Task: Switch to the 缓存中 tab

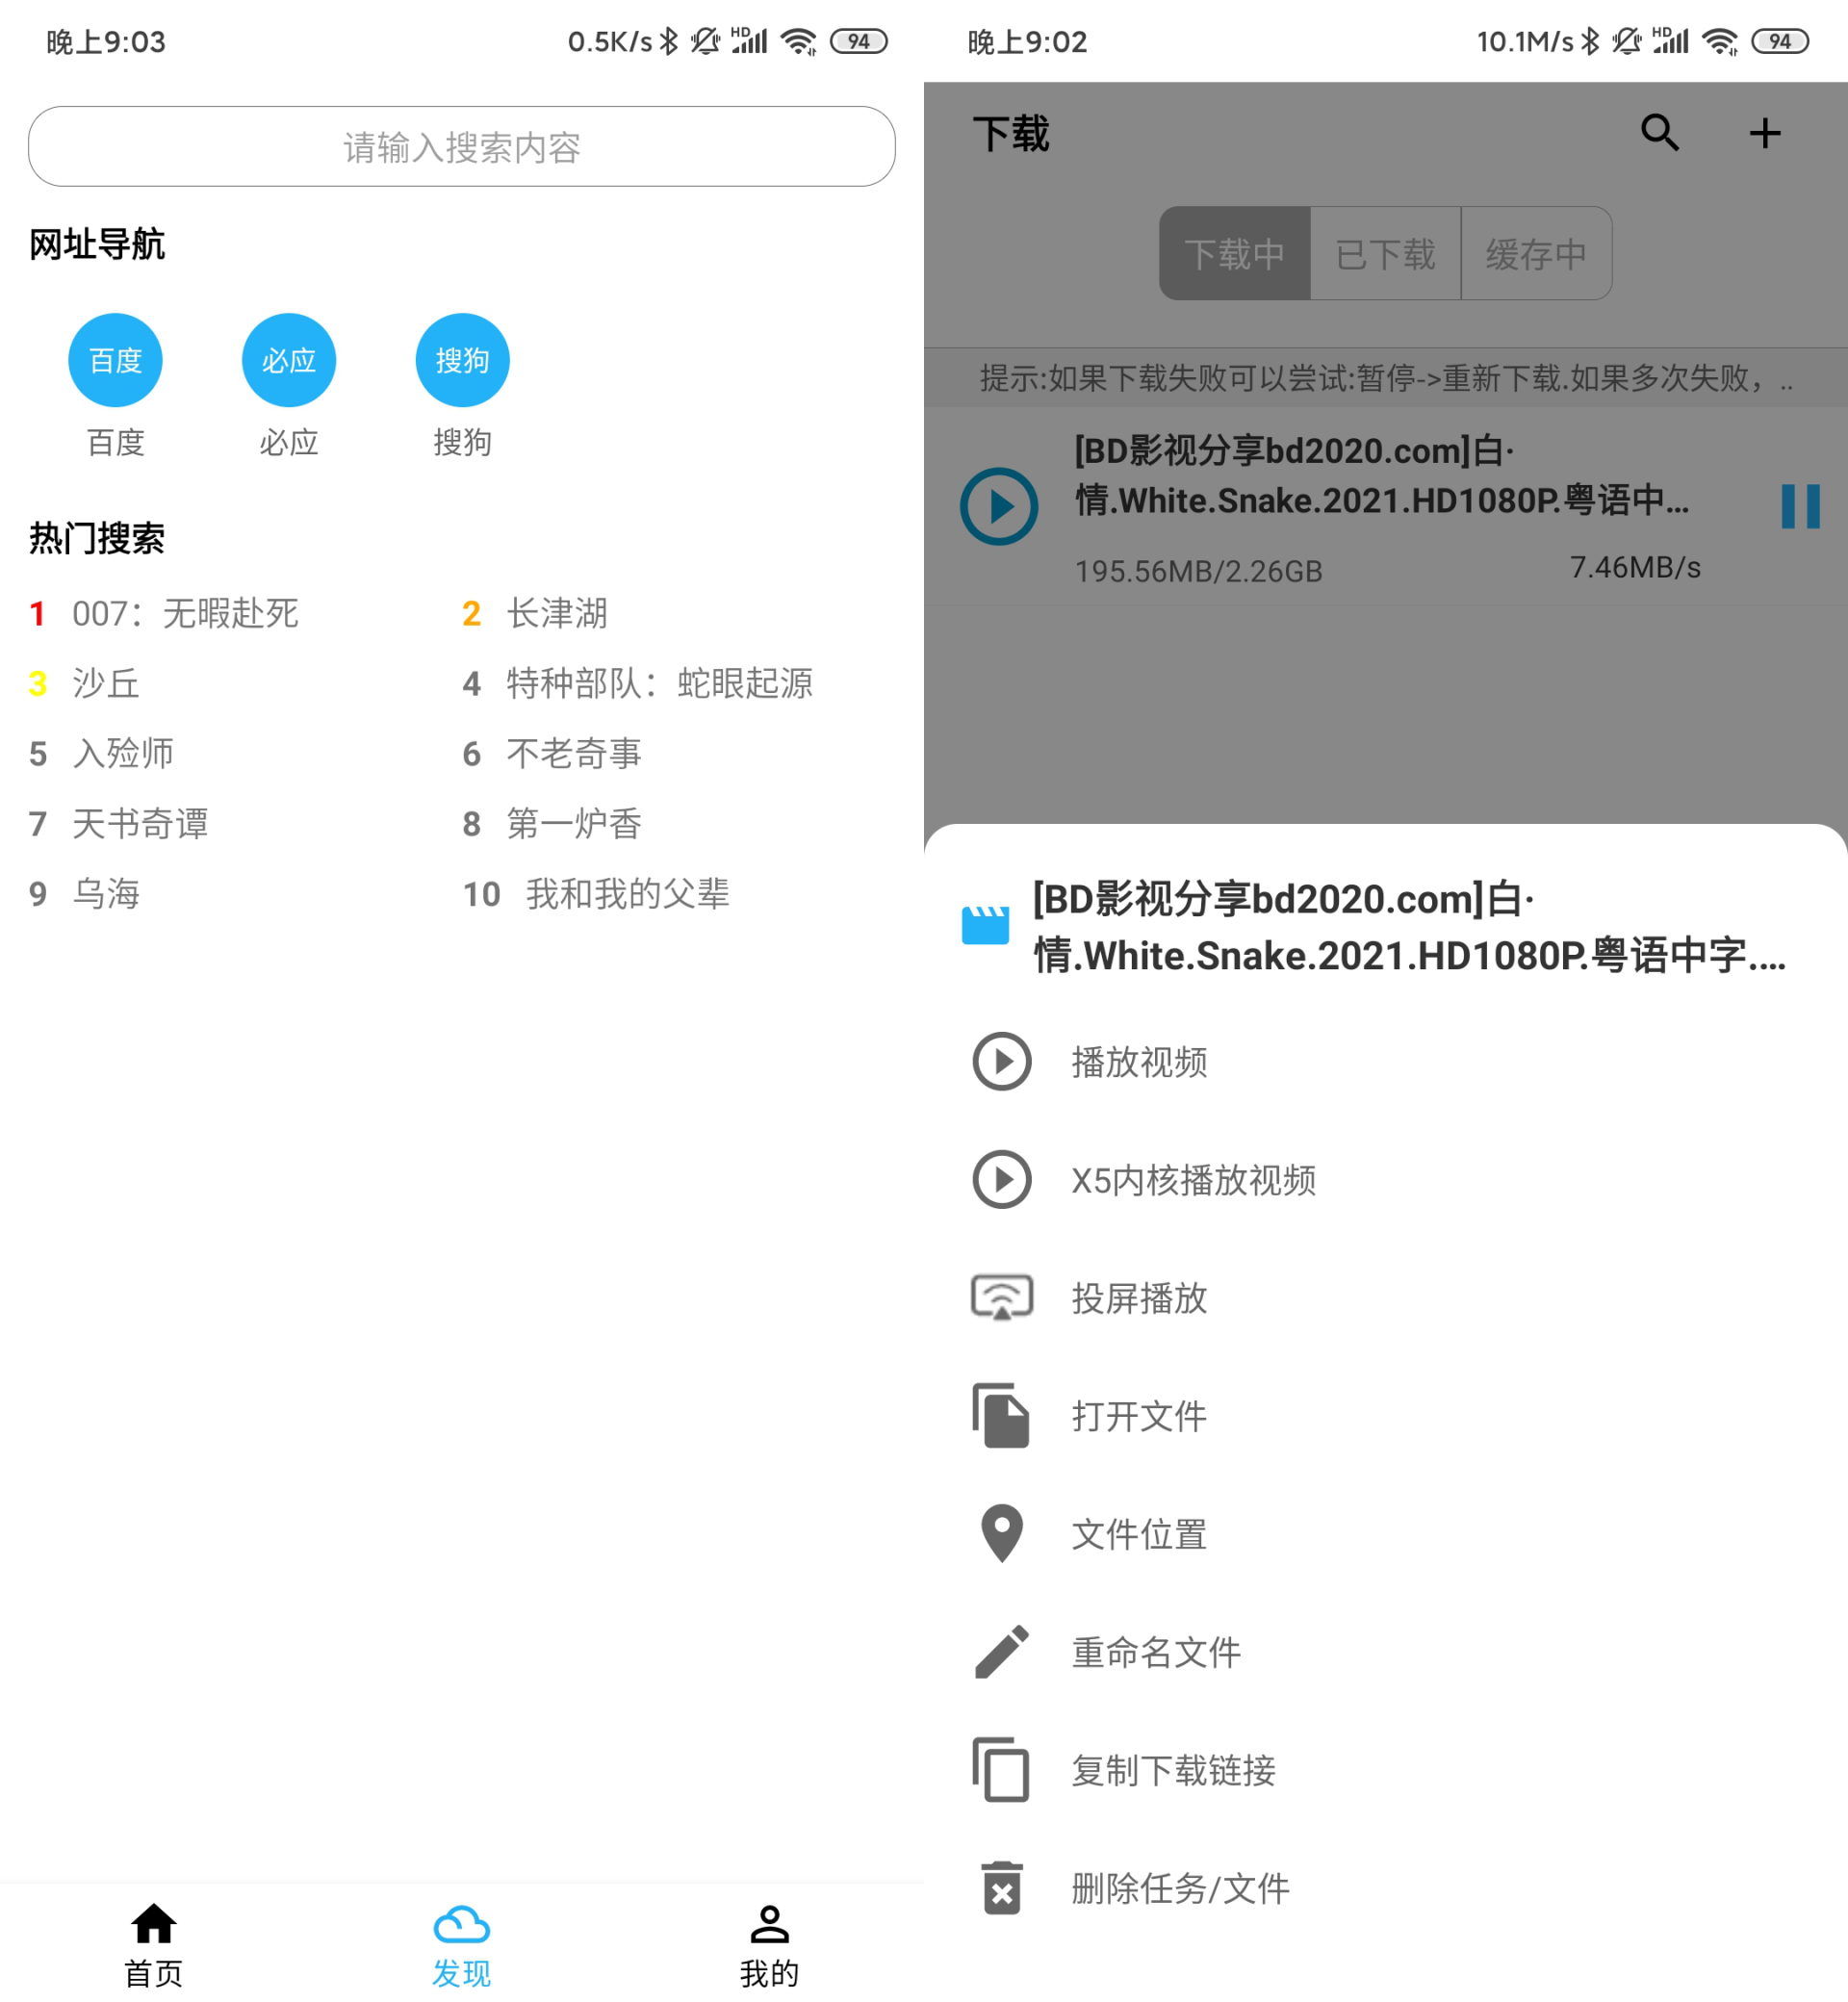Action: point(1535,254)
